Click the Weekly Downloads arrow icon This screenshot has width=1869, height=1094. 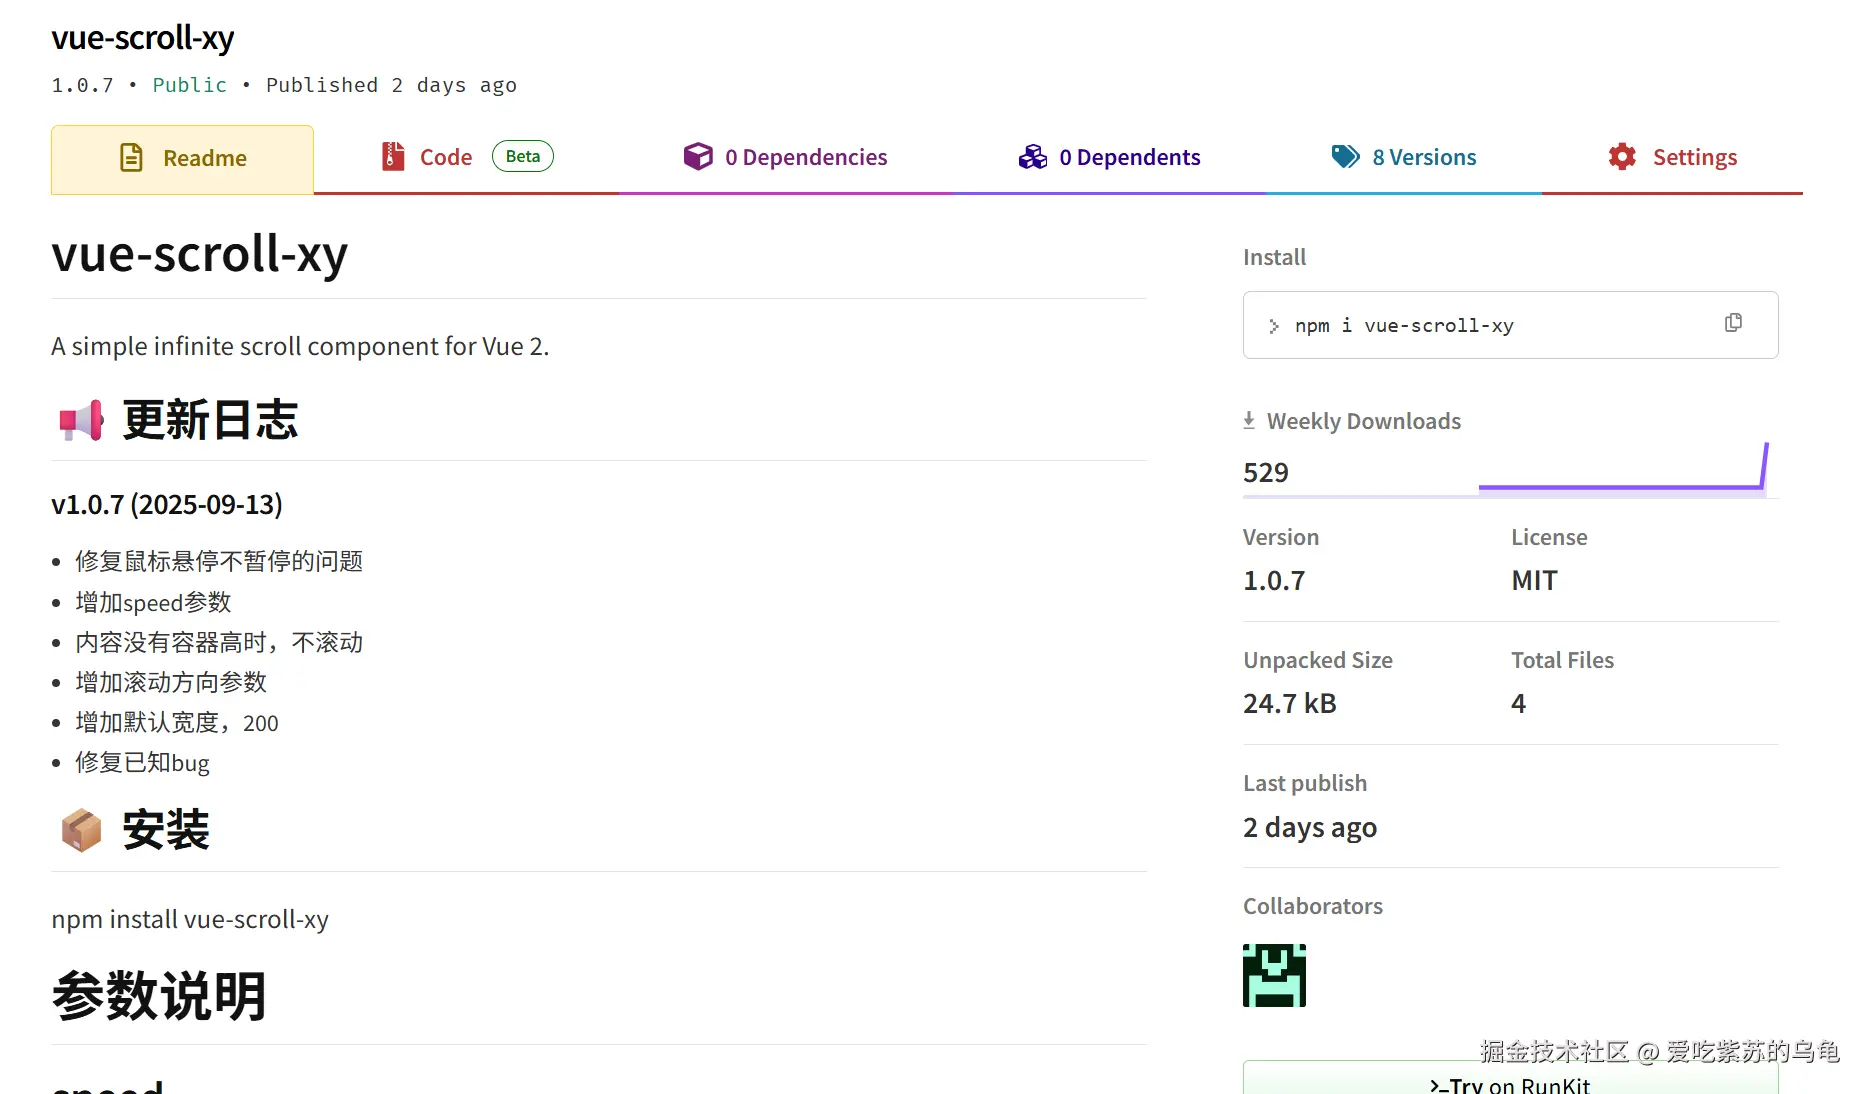(1249, 421)
